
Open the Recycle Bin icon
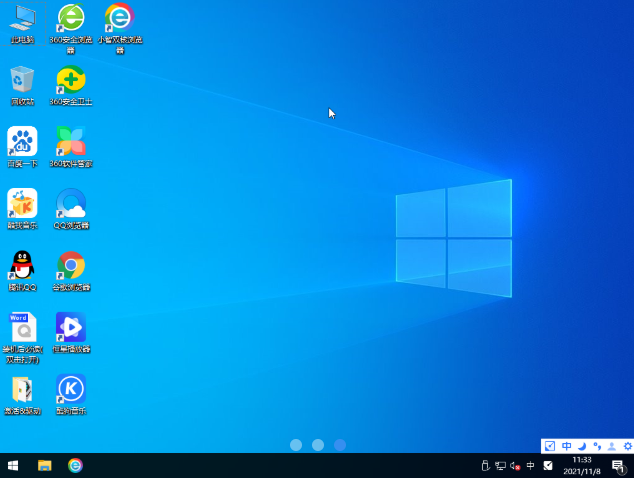(x=22, y=81)
